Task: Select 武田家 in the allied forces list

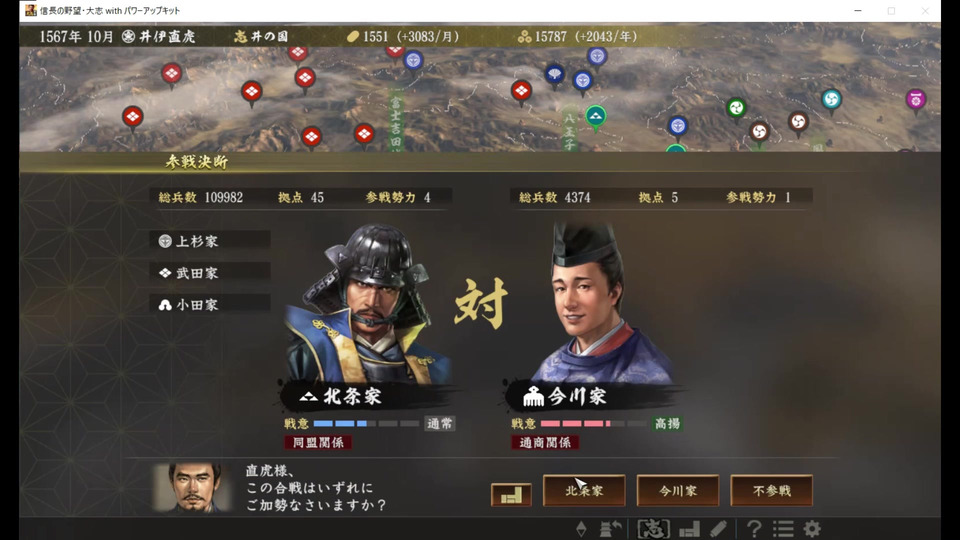Action: (210, 273)
